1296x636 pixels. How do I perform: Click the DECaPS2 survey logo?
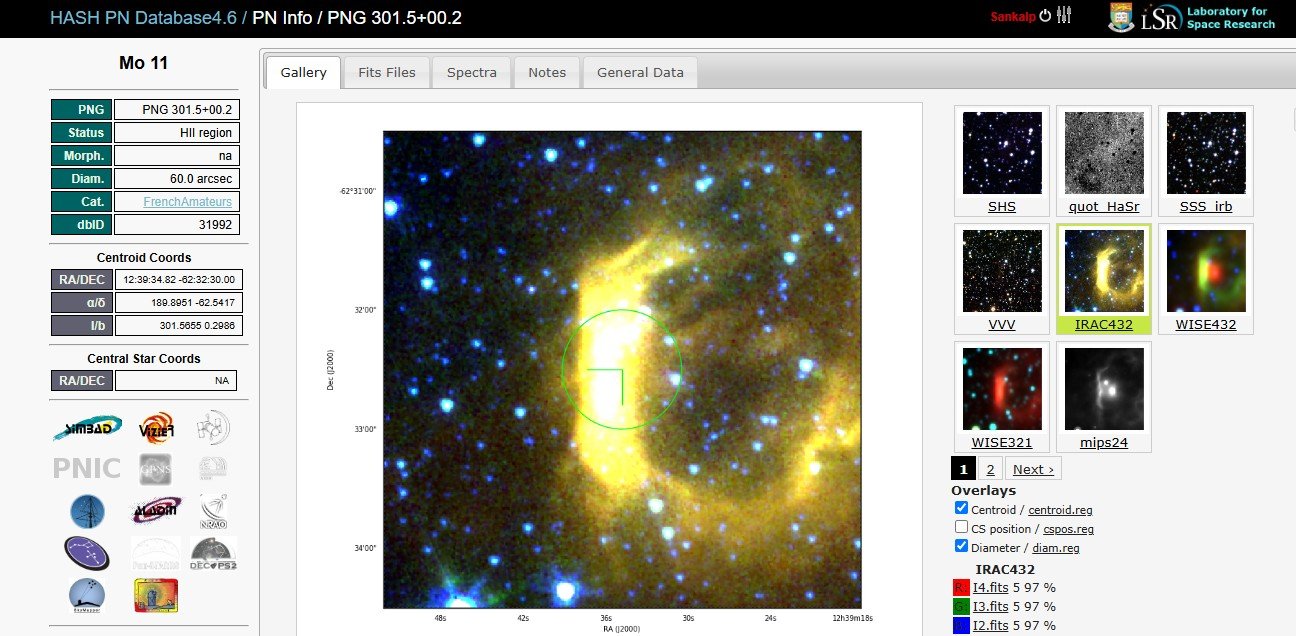click(213, 553)
